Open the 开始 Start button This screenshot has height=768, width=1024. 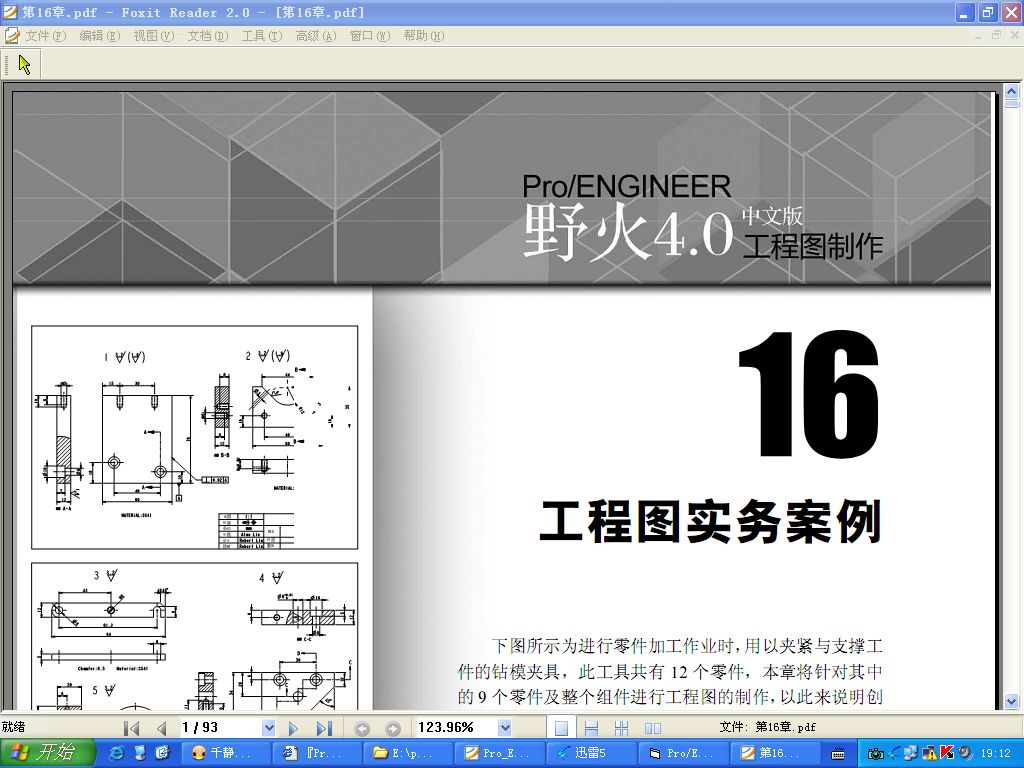pyautogui.click(x=46, y=753)
